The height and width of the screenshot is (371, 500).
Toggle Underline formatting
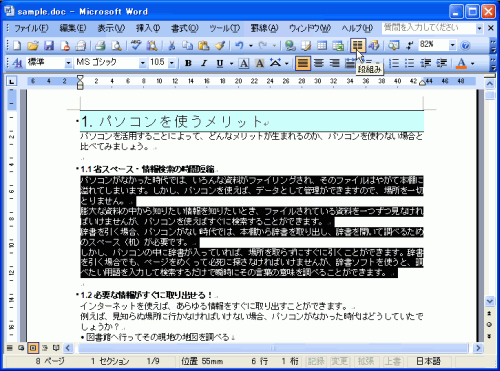pos(220,63)
